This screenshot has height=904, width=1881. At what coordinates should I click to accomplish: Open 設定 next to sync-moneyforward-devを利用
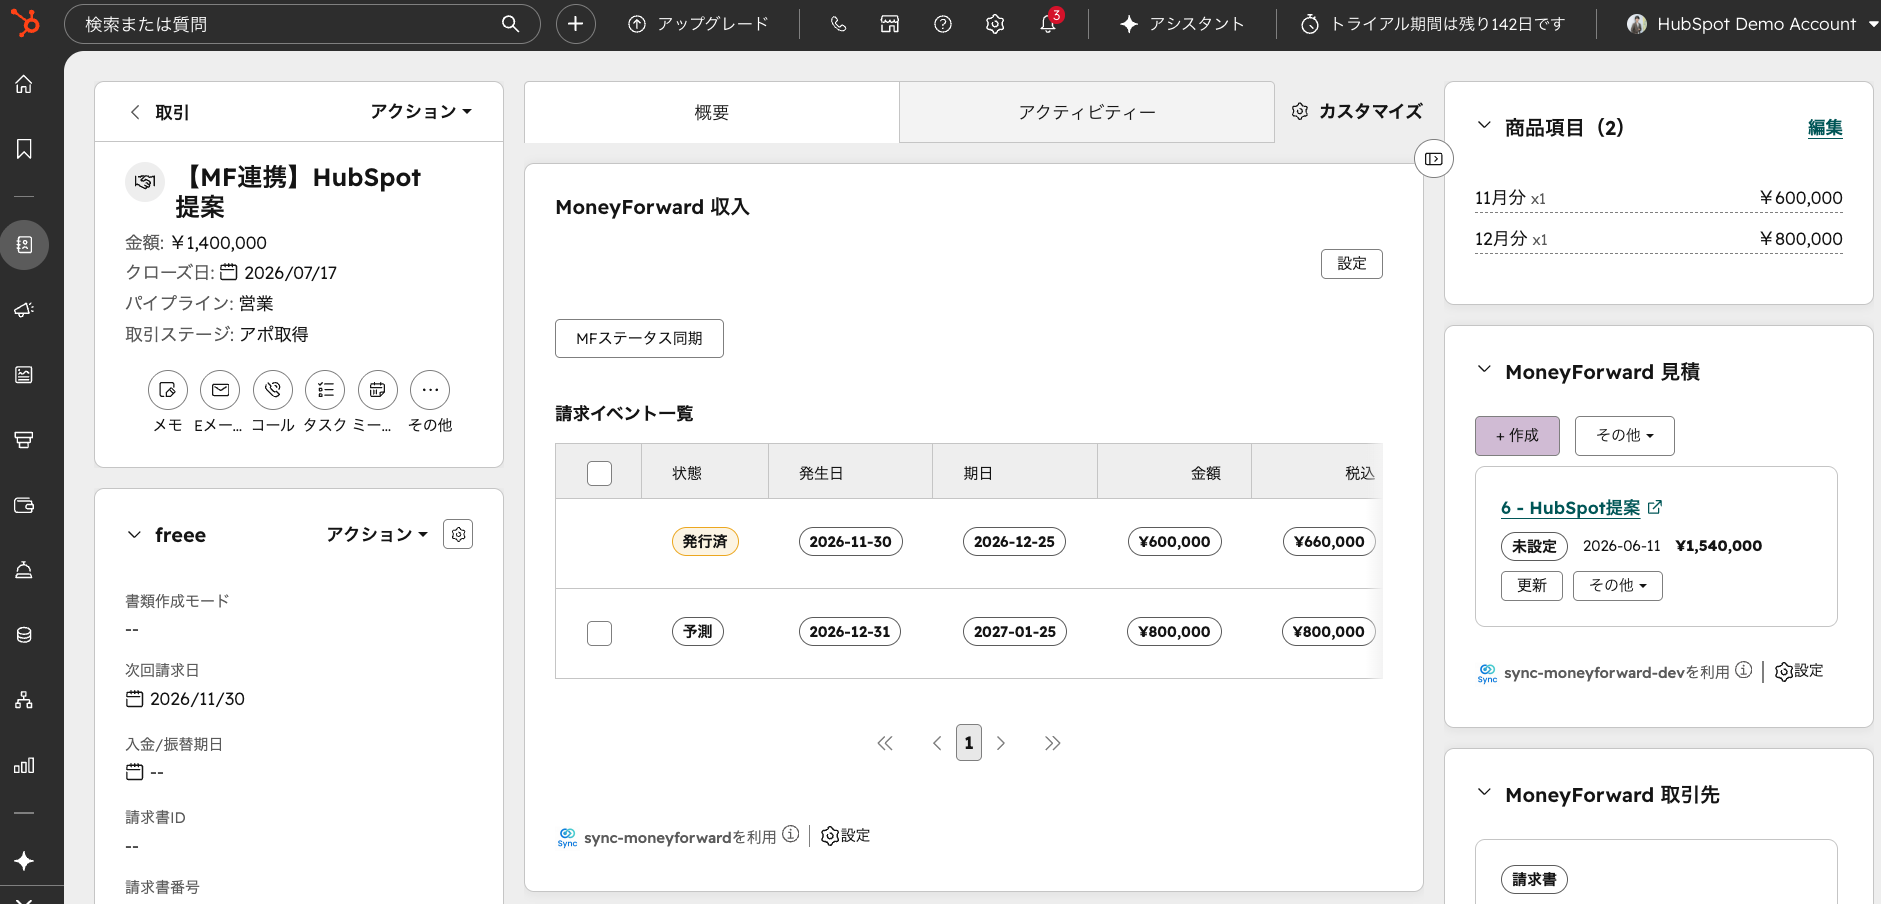[1799, 671]
